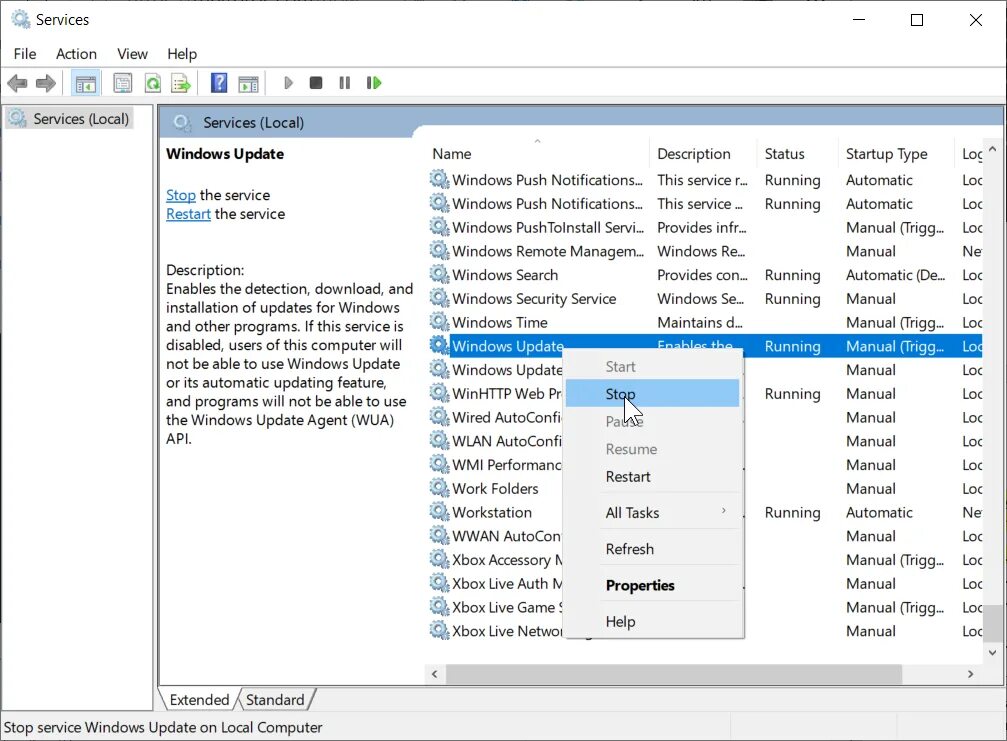Open the Help menu in menu bar

click(182, 54)
